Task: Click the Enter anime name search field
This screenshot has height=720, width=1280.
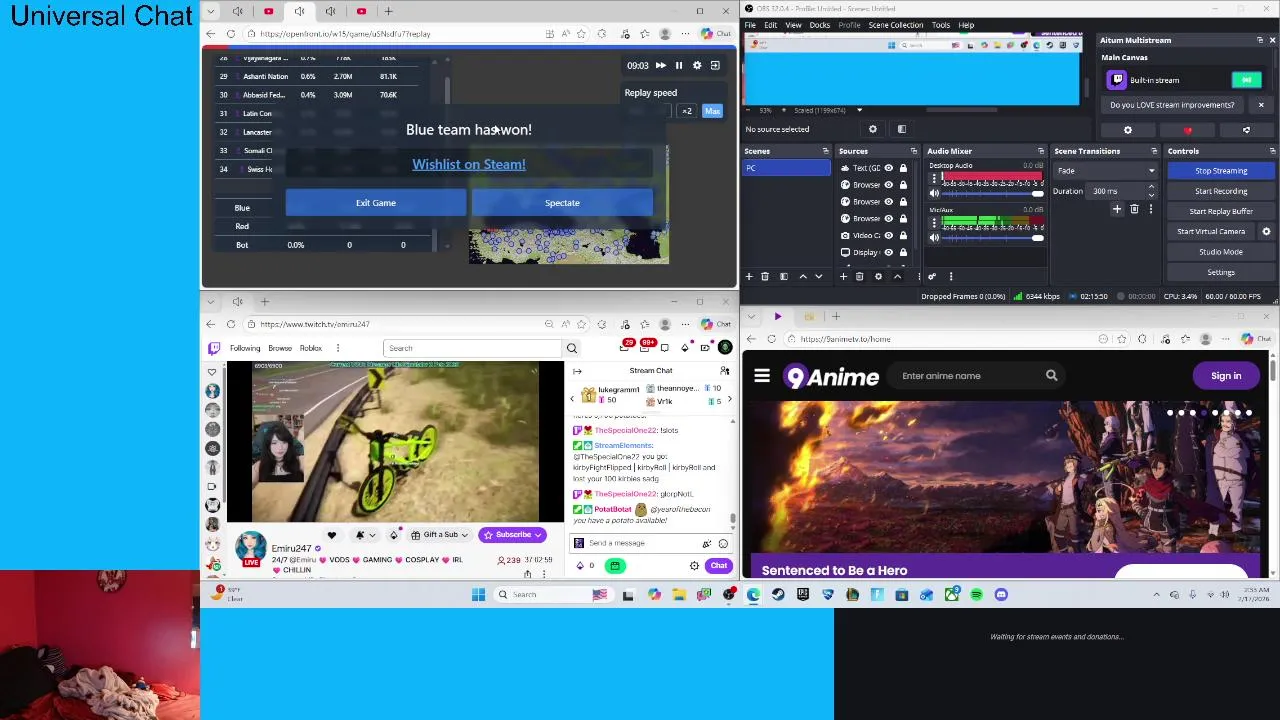Action: click(968, 376)
